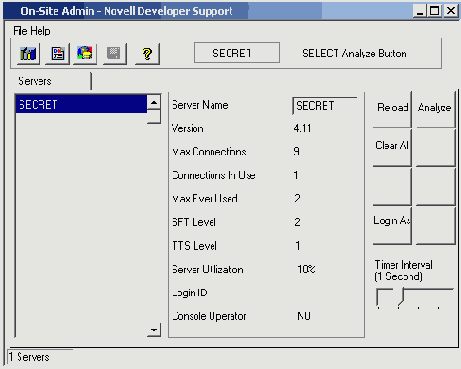This screenshot has width=461, height=369.
Task: Click the Reload button
Action: [392, 109]
